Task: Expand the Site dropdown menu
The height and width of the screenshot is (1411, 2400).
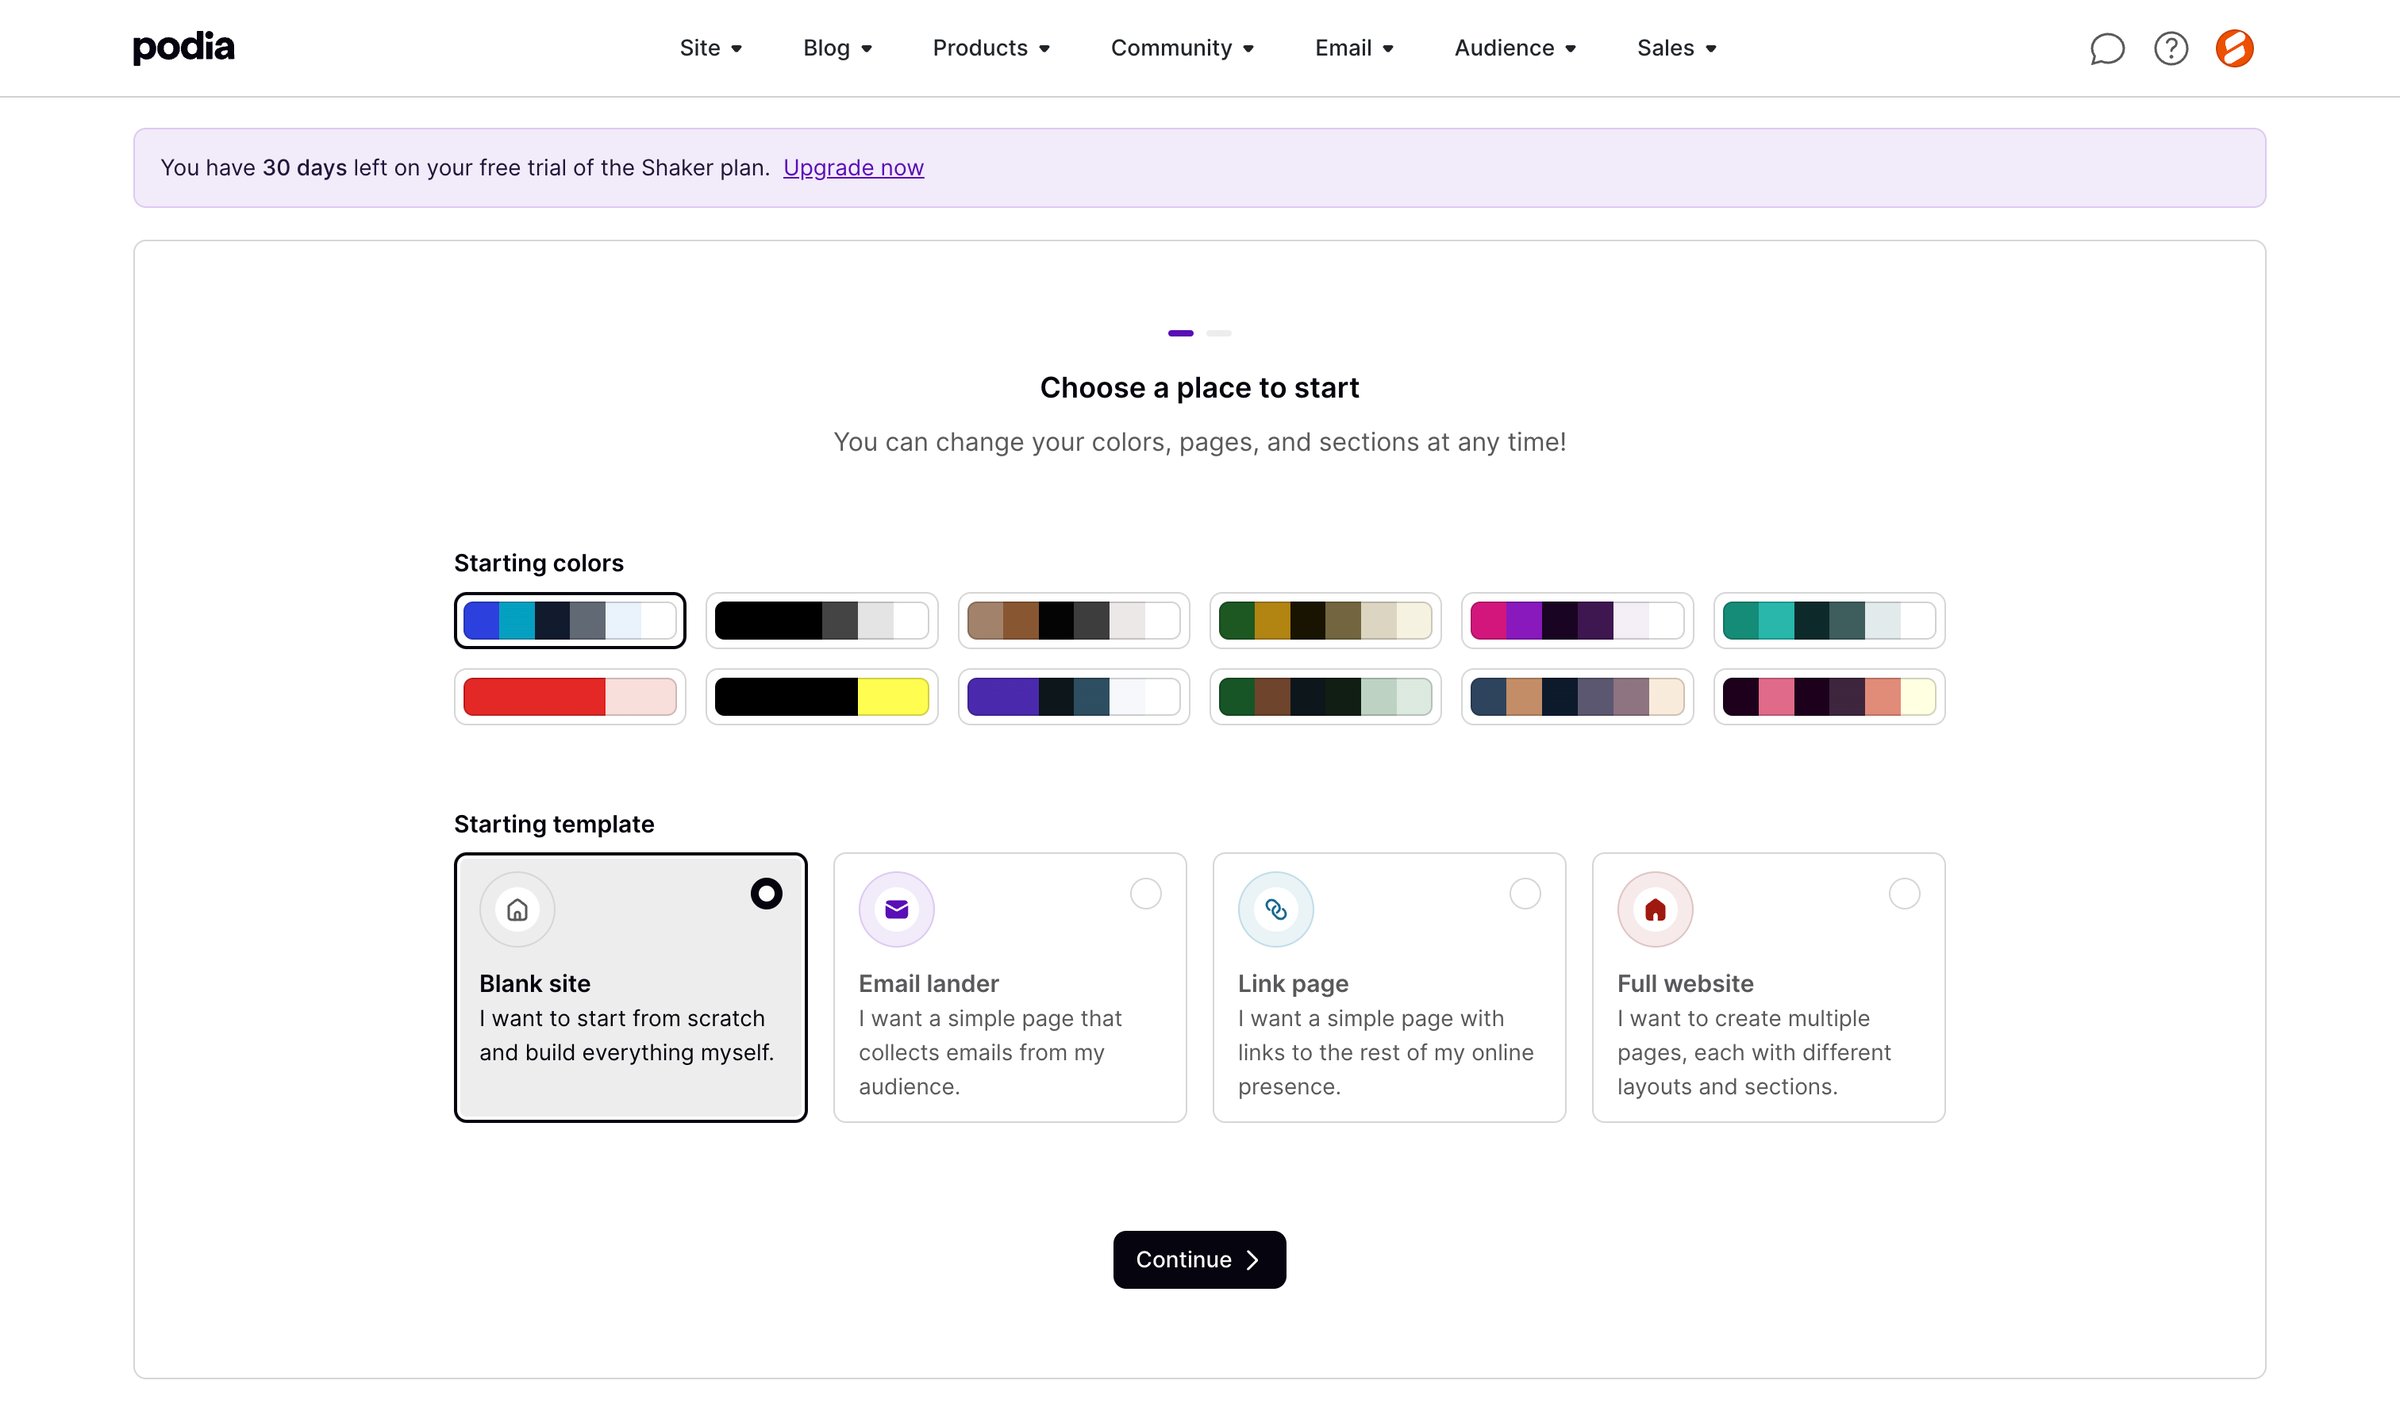Action: pos(710,48)
